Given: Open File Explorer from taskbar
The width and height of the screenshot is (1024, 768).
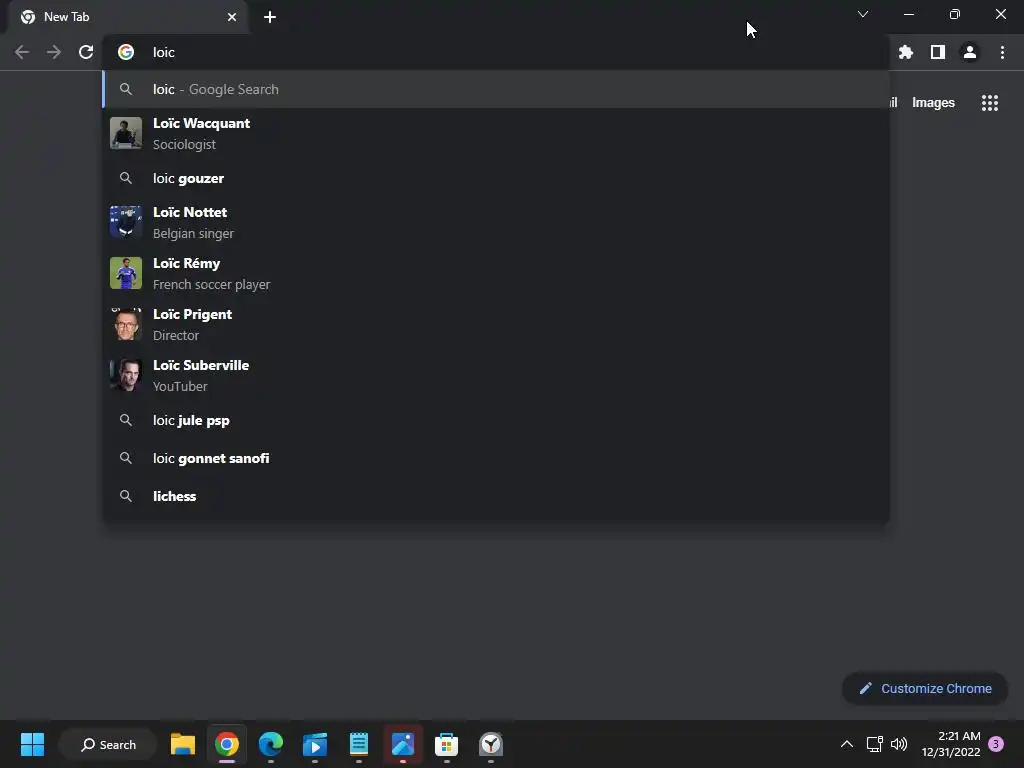Looking at the screenshot, I should coord(183,744).
